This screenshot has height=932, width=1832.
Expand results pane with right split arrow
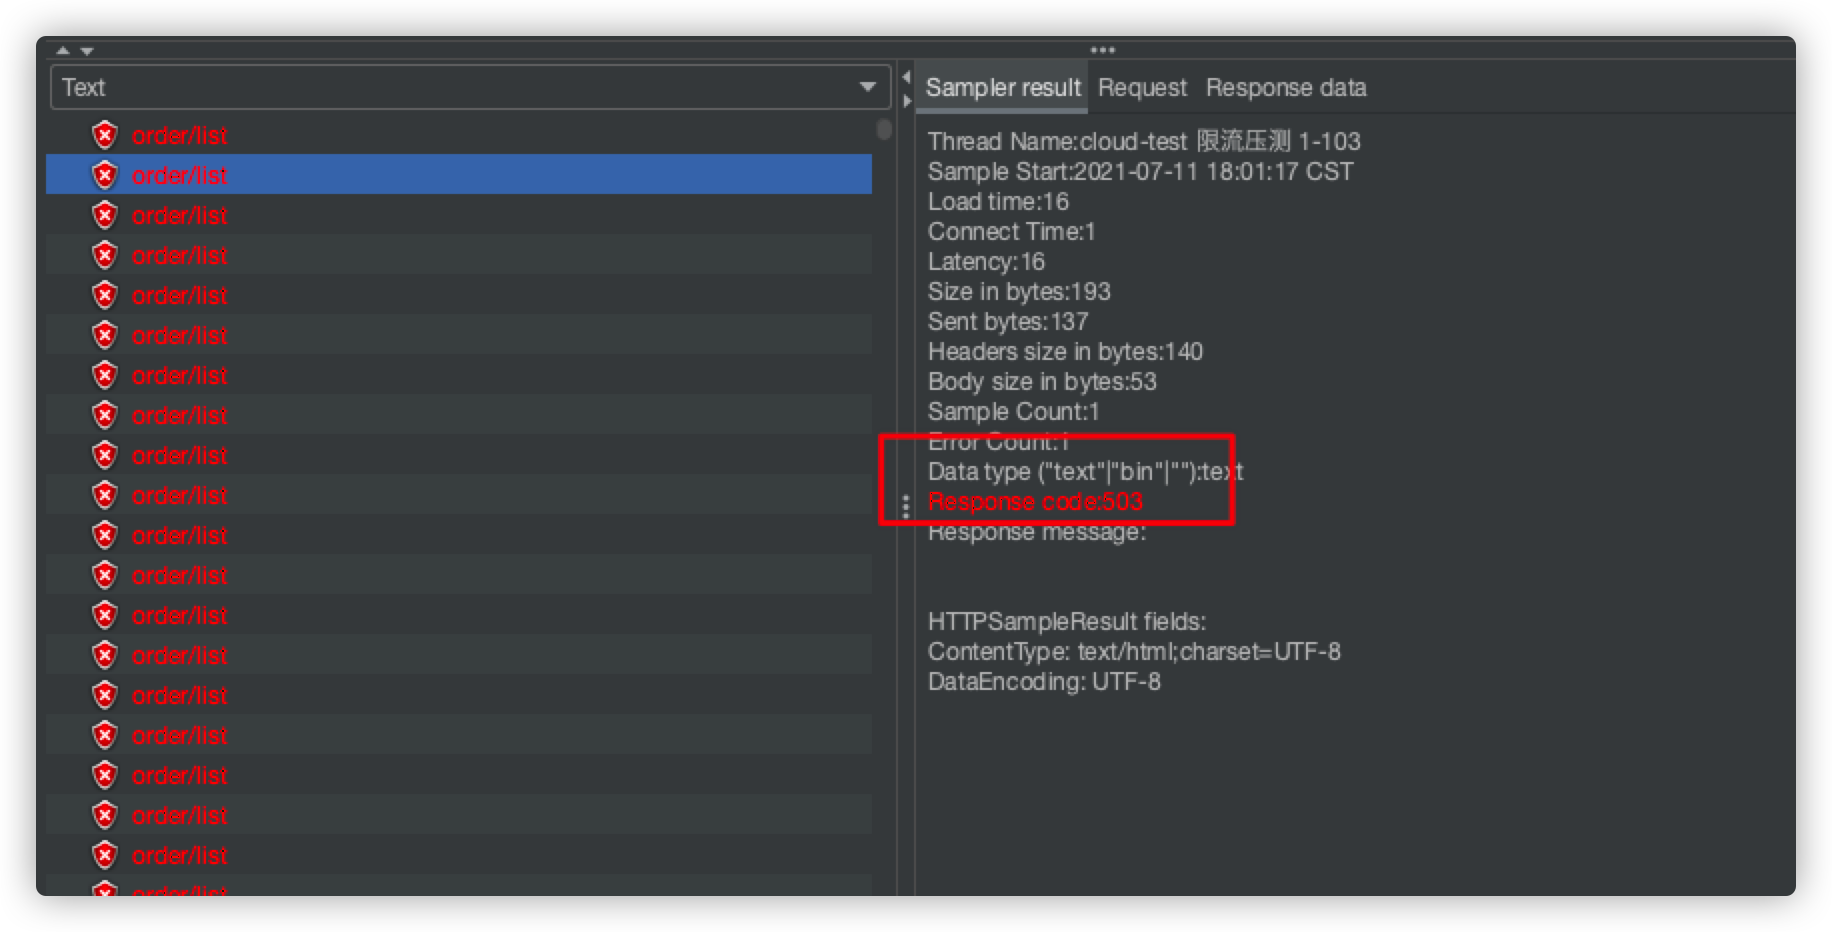[906, 101]
